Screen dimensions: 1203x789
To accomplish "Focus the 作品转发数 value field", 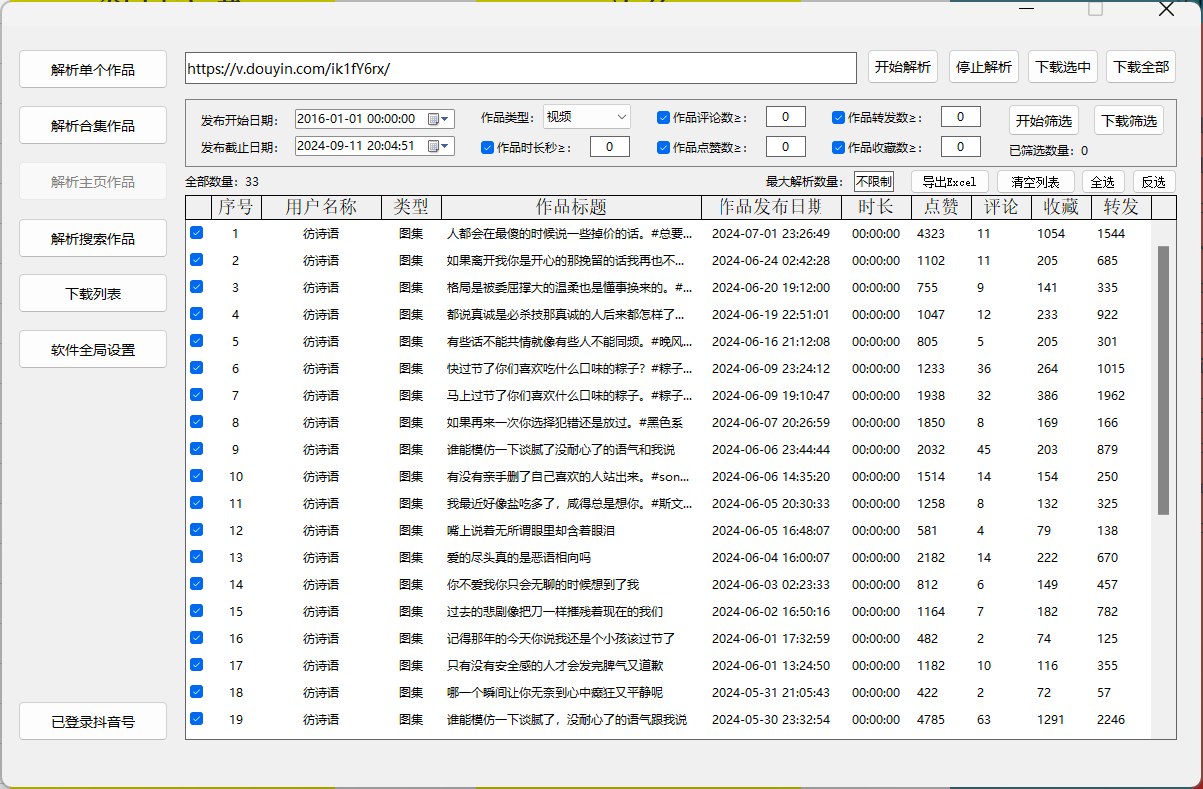I will (x=961, y=117).
